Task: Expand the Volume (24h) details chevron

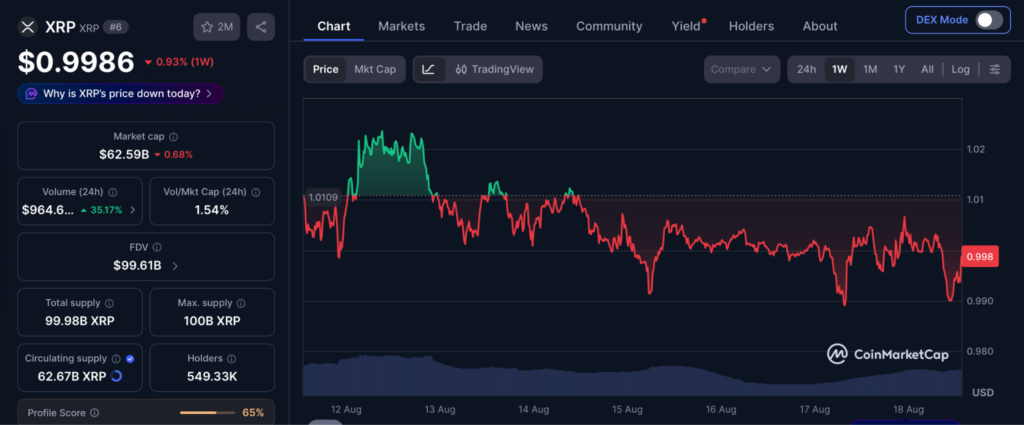Action: (x=133, y=210)
